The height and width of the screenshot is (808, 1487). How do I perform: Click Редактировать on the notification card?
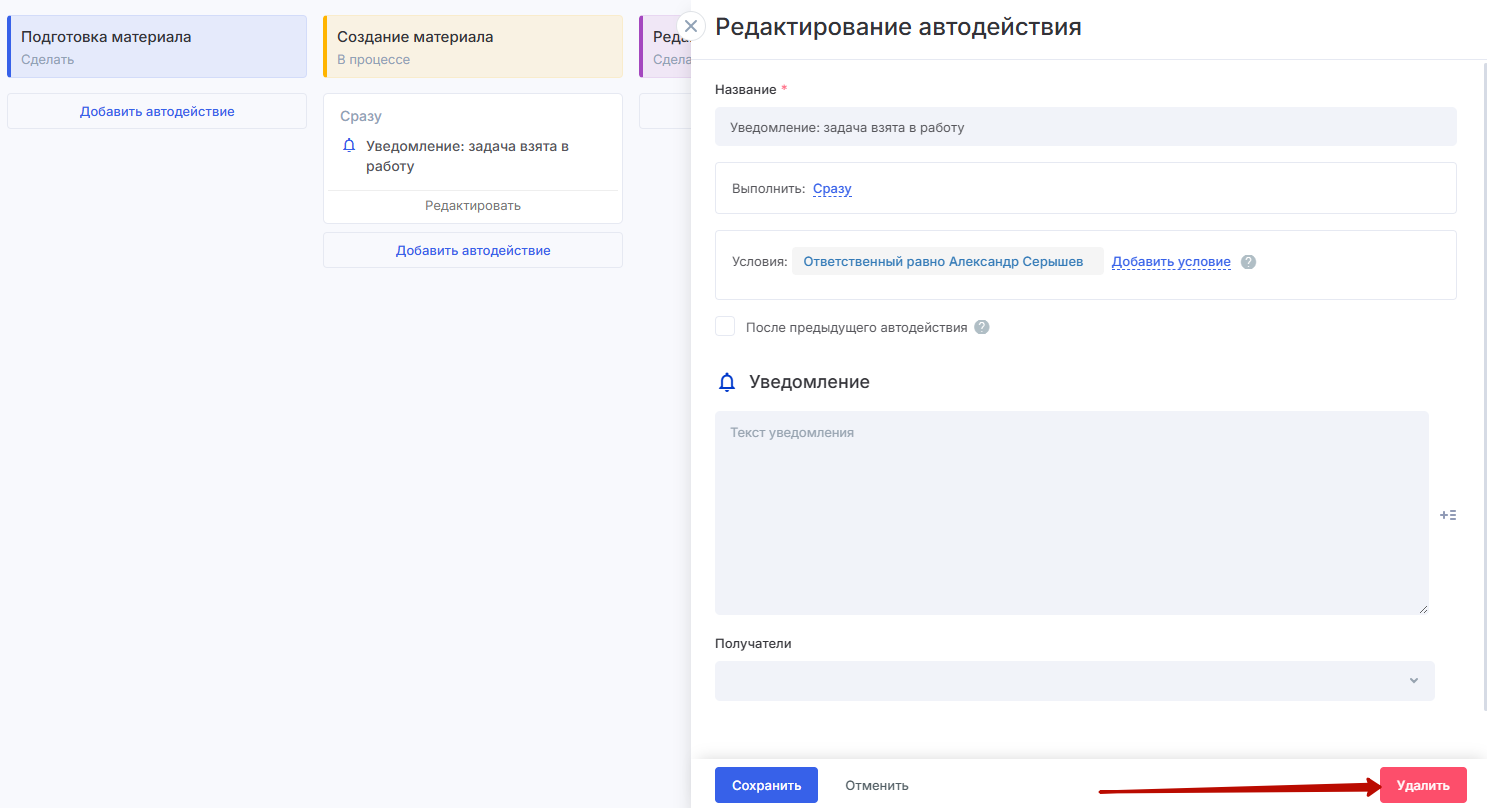tap(473, 206)
